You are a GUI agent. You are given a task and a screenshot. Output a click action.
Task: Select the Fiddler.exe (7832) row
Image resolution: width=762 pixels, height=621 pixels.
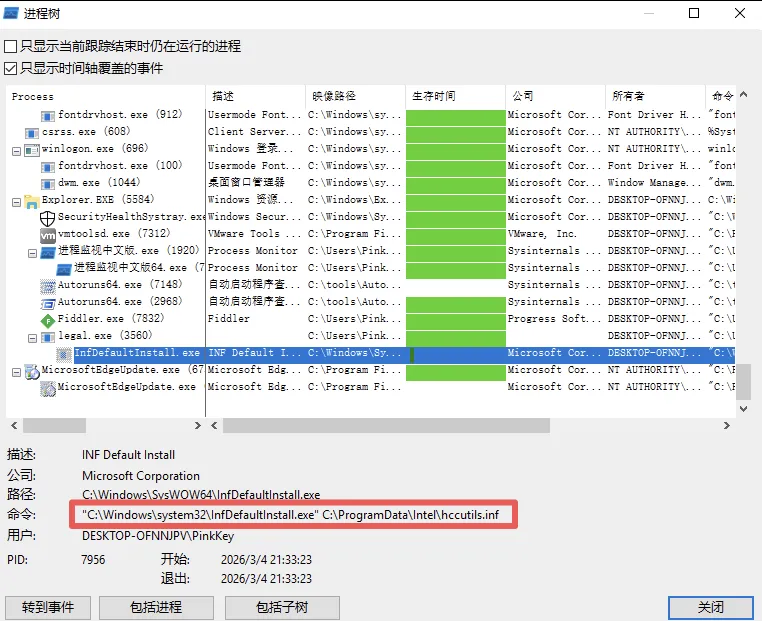[x=111, y=319]
